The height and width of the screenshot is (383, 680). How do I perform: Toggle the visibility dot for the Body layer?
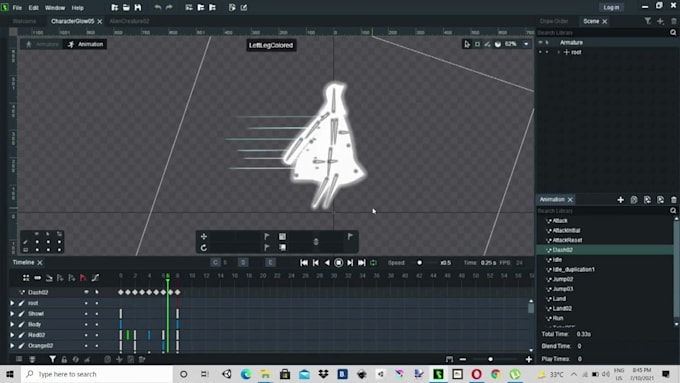point(86,324)
